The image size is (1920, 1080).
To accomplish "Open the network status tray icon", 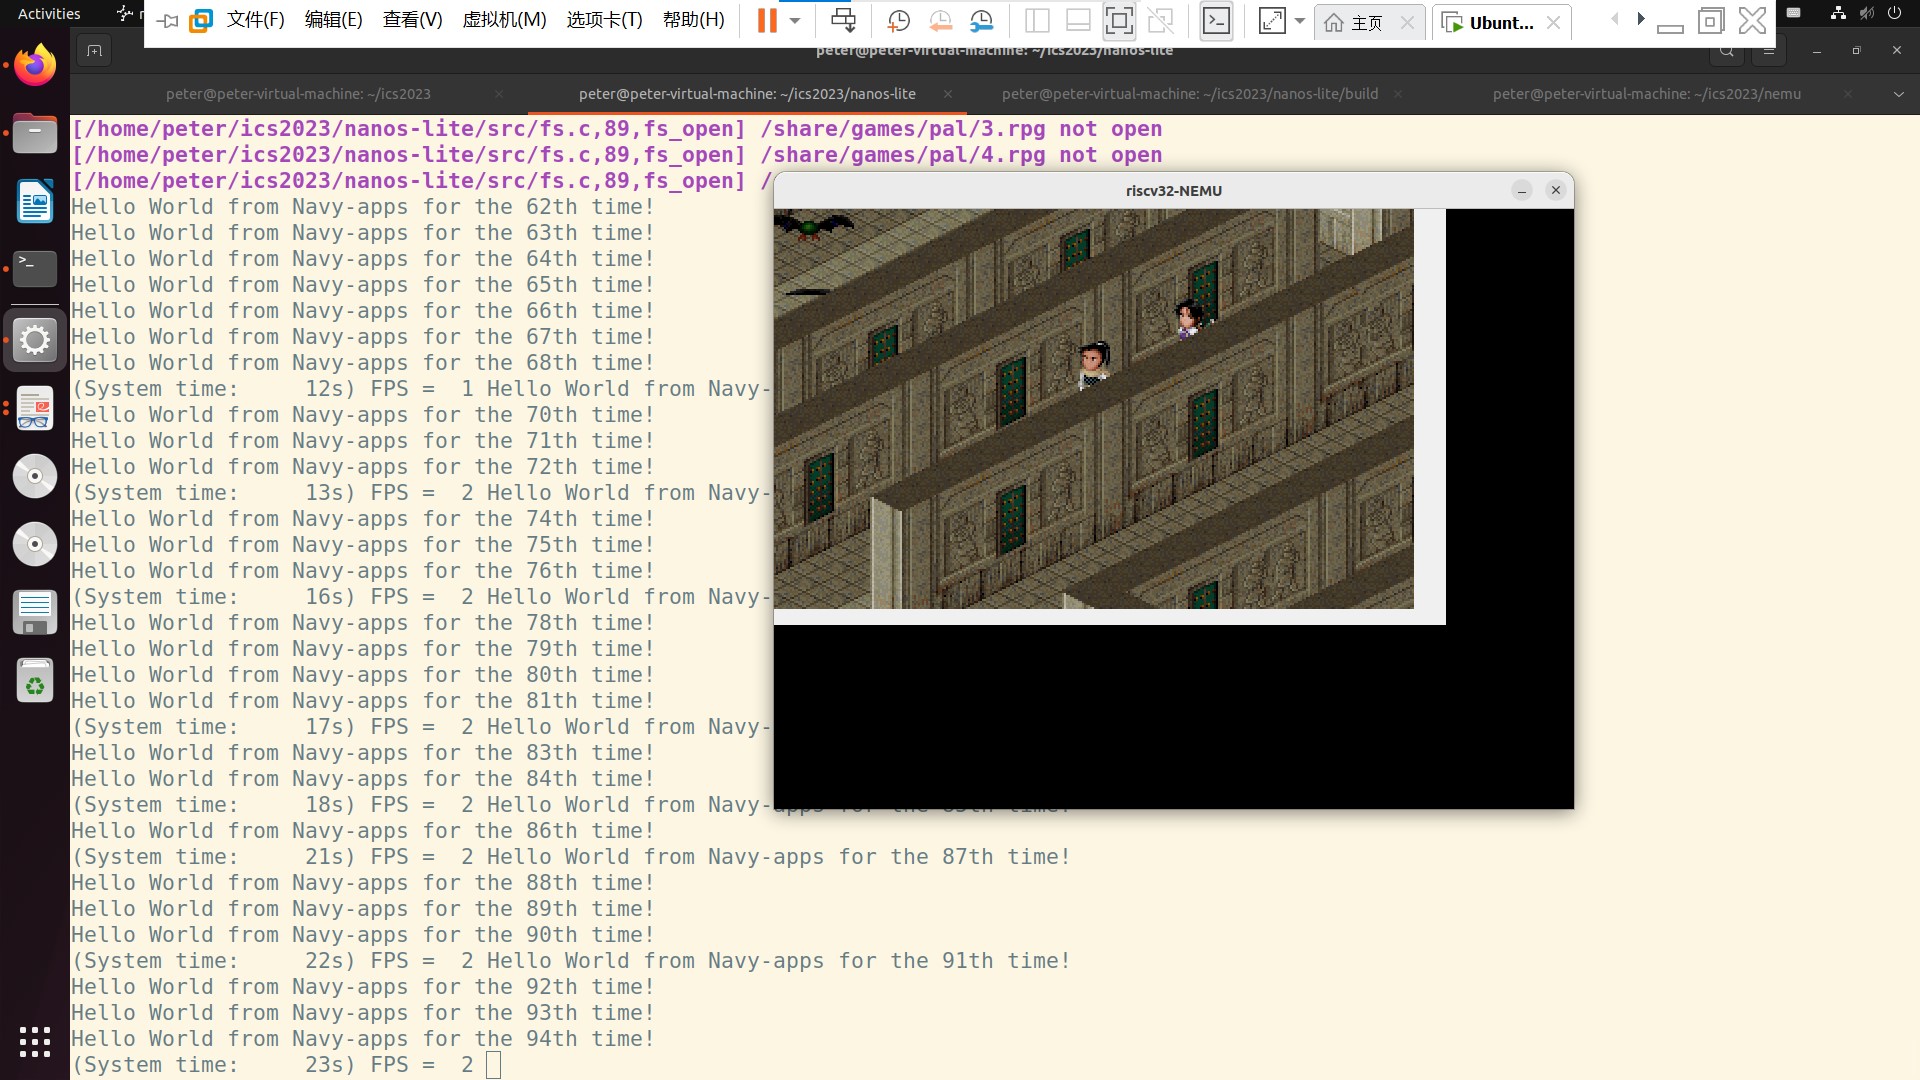I will [x=1838, y=13].
